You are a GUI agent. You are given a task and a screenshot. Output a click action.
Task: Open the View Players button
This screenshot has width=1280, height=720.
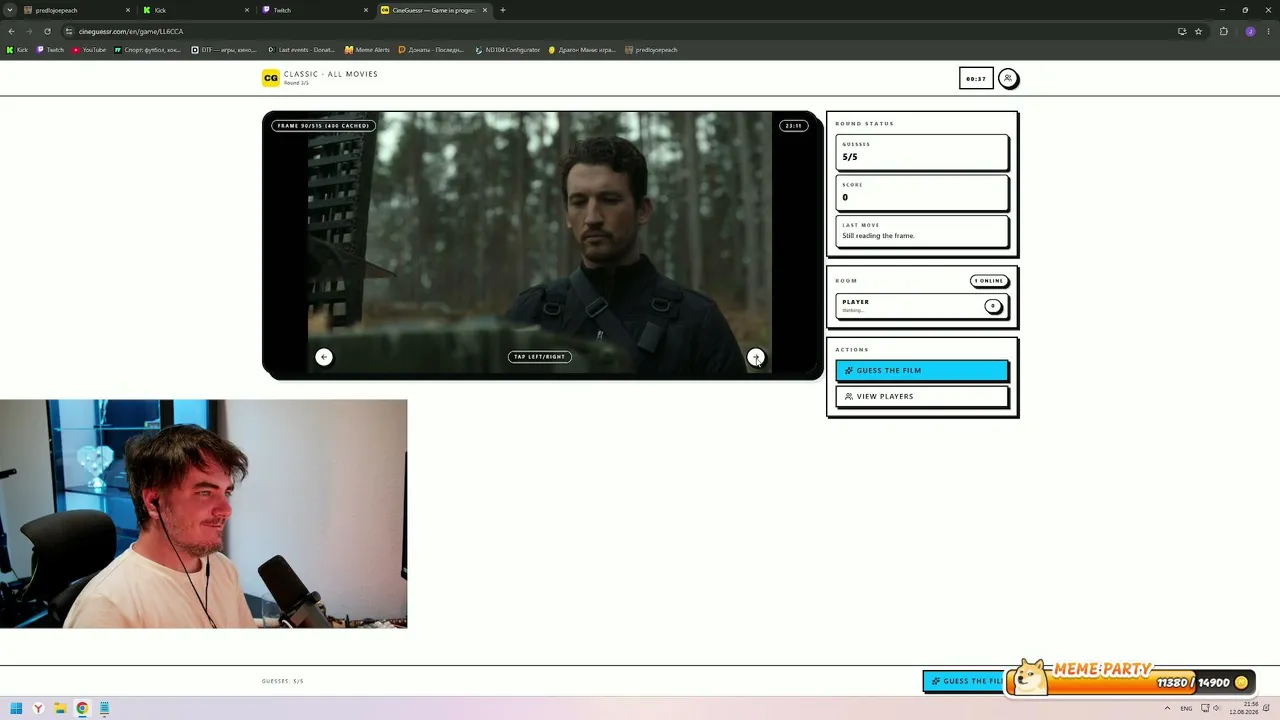(922, 396)
